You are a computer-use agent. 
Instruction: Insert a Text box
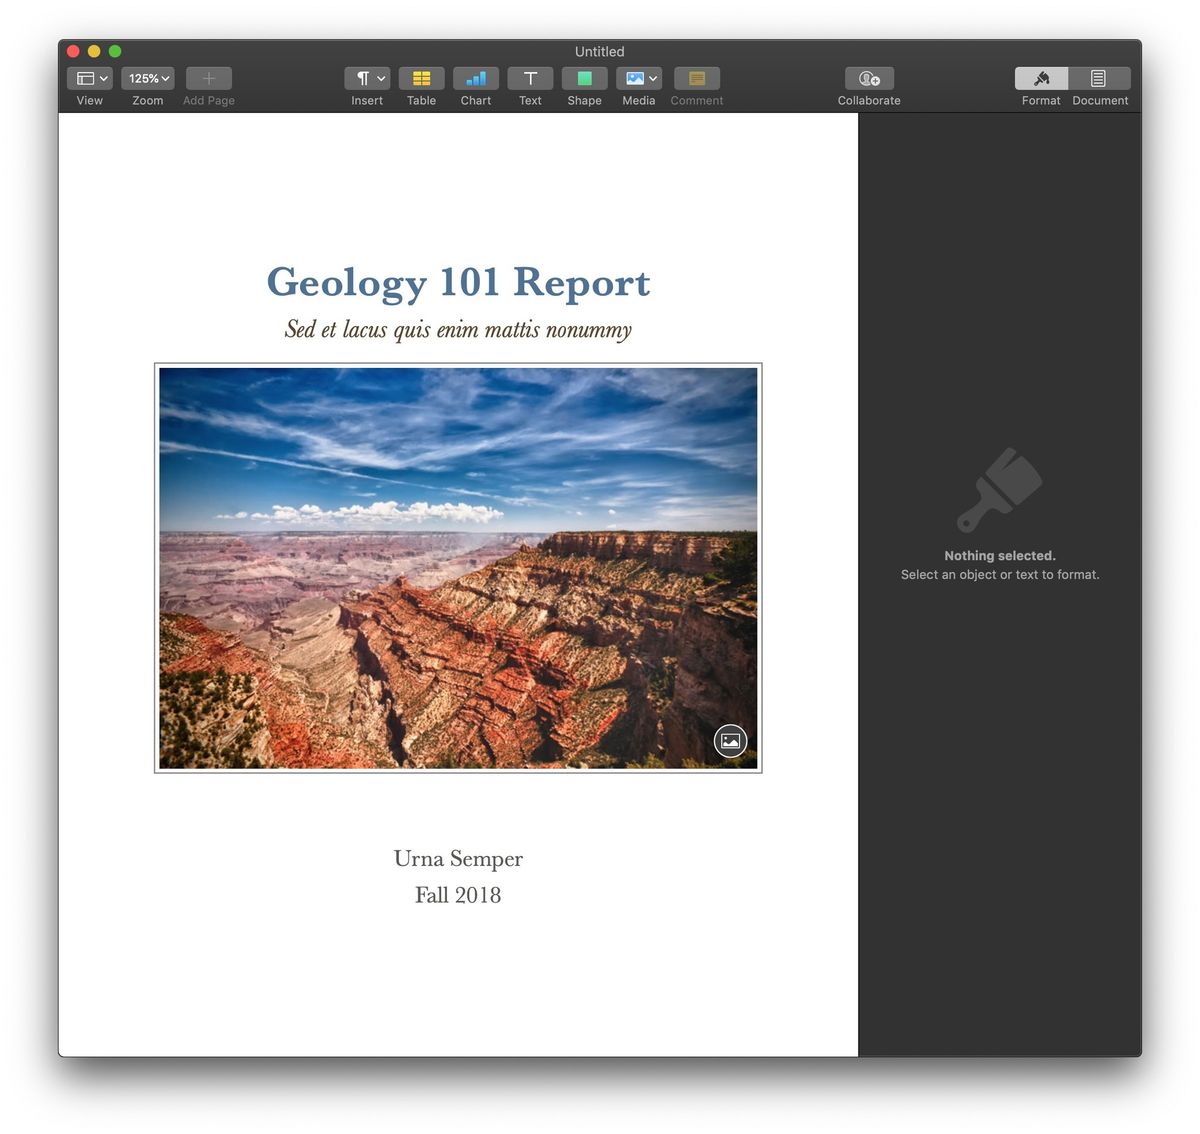(530, 78)
